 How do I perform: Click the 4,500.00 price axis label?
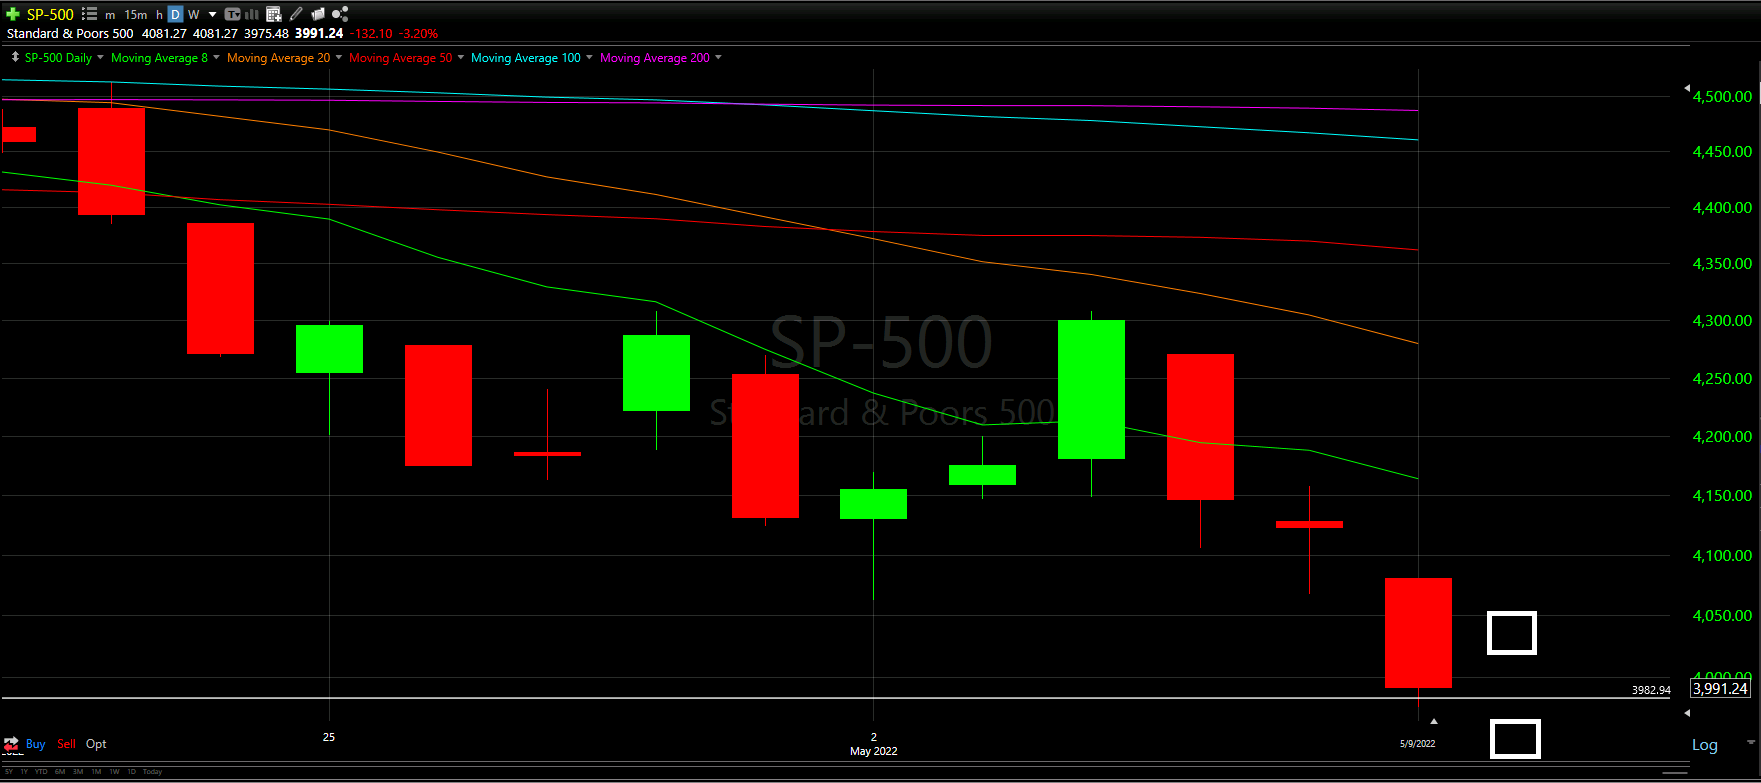[1722, 97]
